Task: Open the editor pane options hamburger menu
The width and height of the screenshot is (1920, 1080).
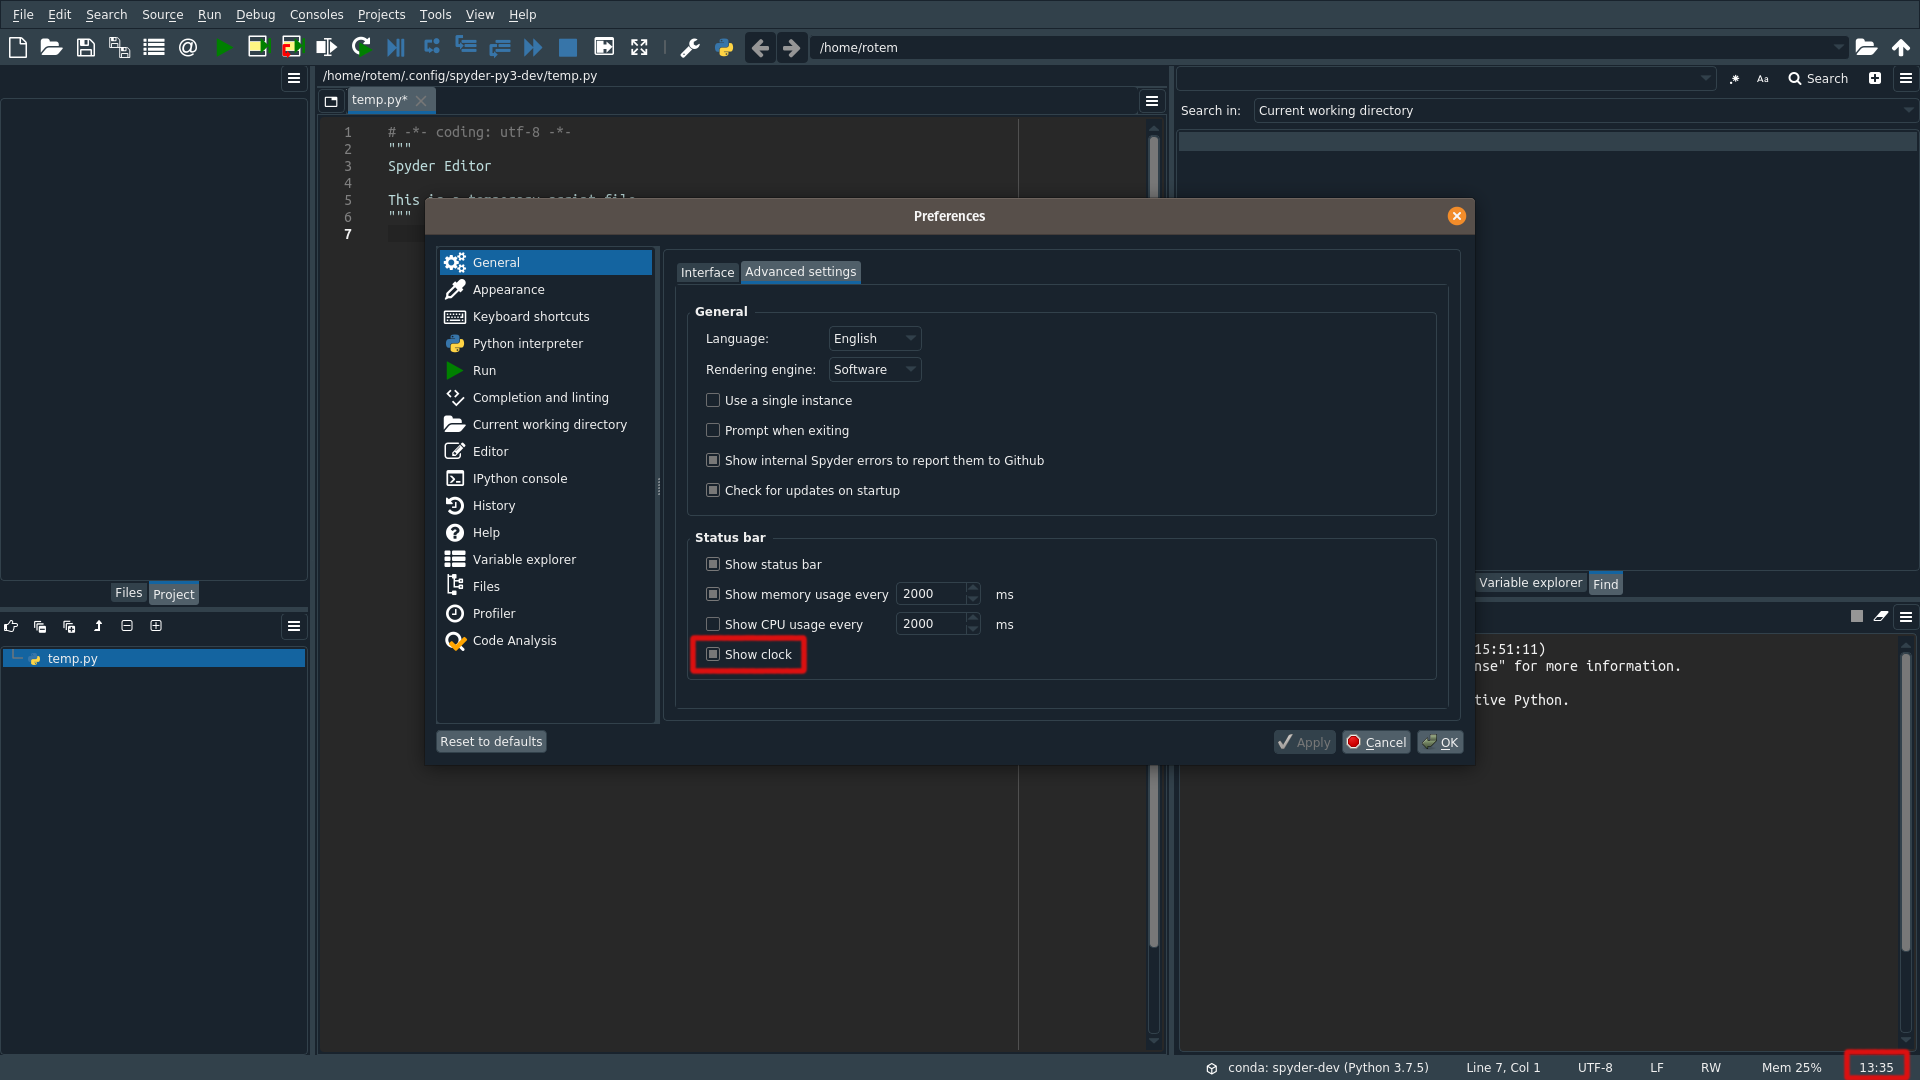Action: (1151, 100)
